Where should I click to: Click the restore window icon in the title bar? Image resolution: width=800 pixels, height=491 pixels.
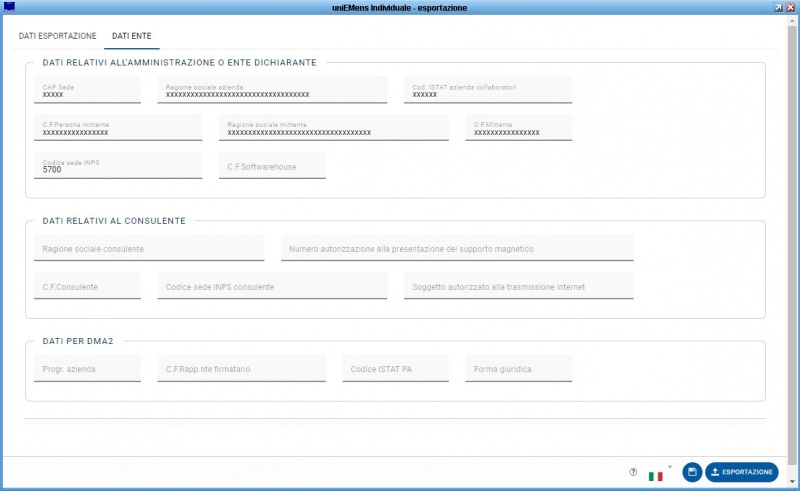pos(778,7)
